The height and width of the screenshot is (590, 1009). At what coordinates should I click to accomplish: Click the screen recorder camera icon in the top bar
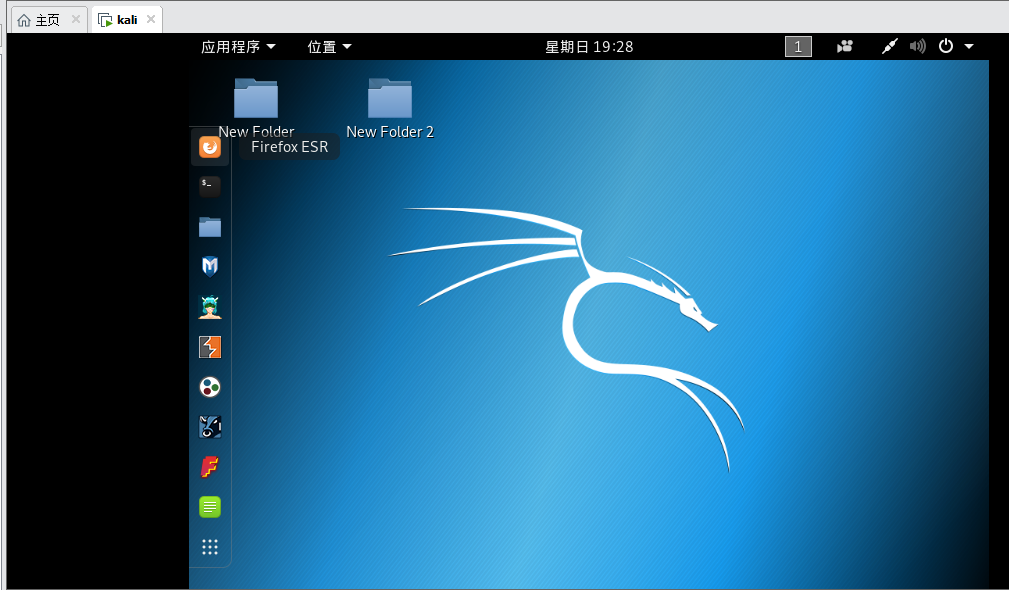844,46
